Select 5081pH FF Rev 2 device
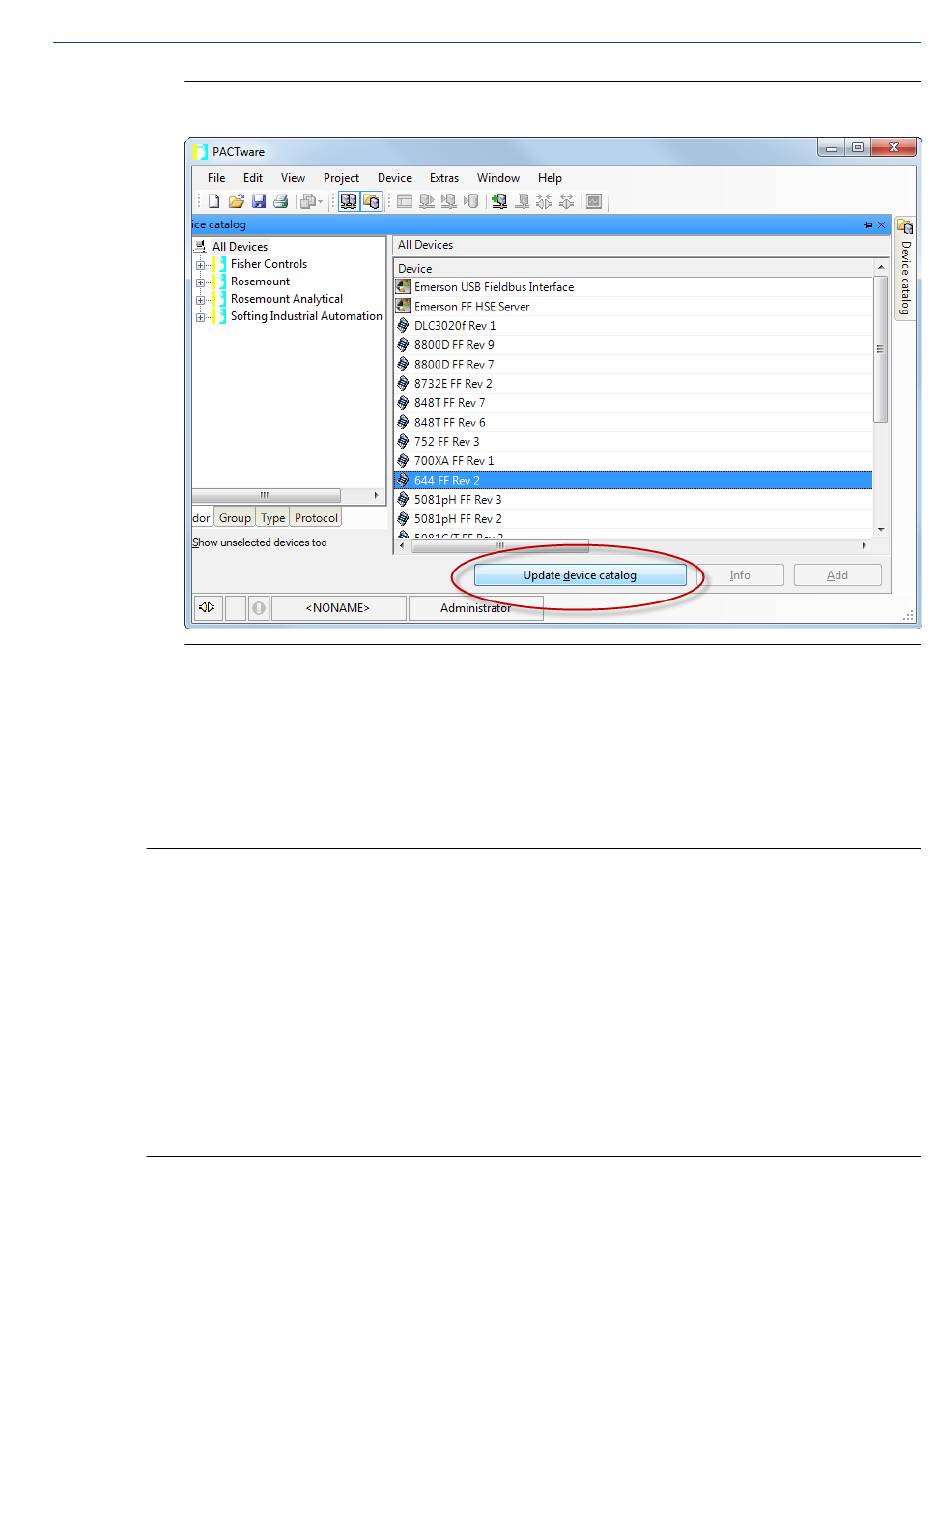 click(633, 519)
